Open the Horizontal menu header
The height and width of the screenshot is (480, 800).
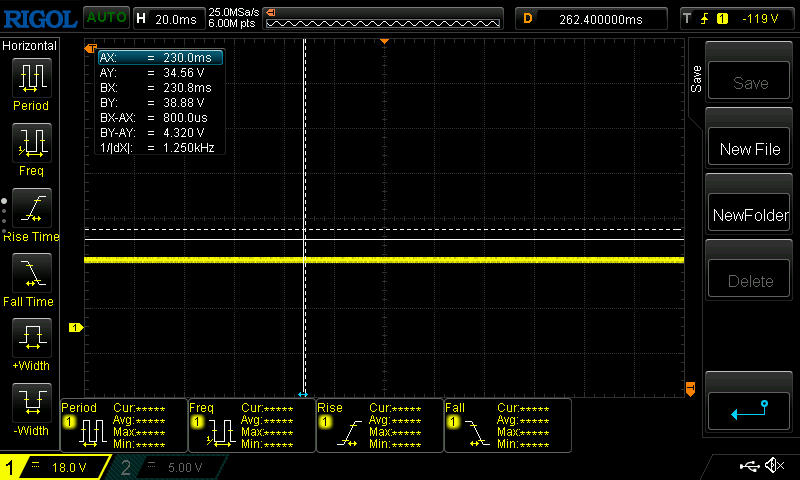tap(30, 46)
